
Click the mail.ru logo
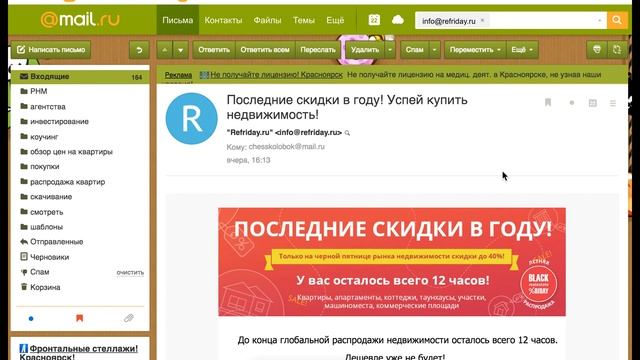(x=80, y=19)
